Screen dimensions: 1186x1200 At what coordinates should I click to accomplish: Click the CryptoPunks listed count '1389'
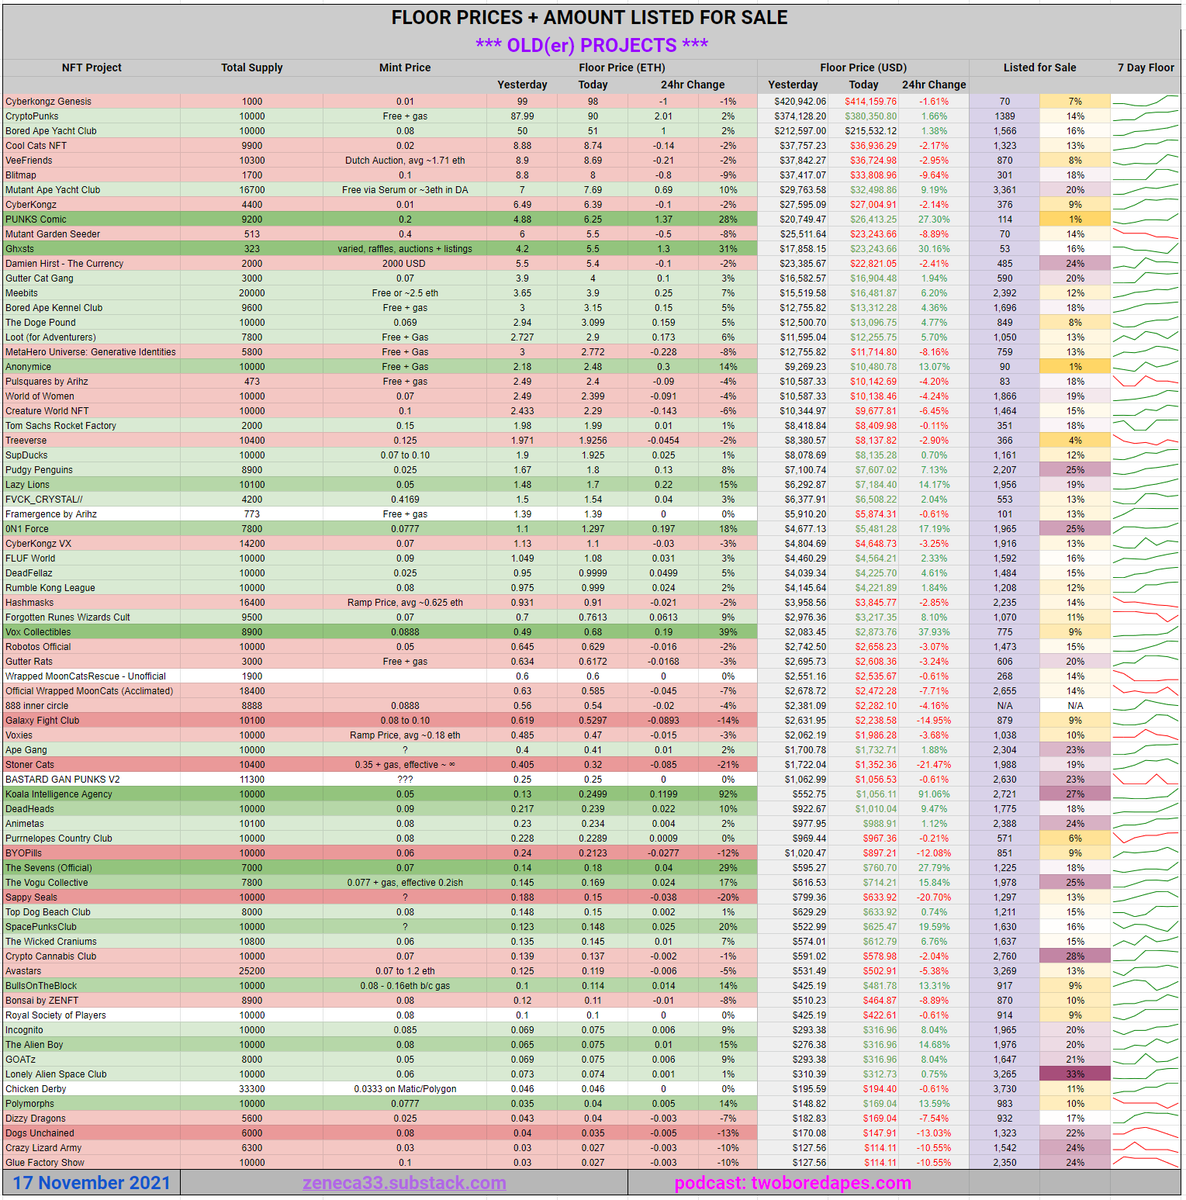(1004, 116)
